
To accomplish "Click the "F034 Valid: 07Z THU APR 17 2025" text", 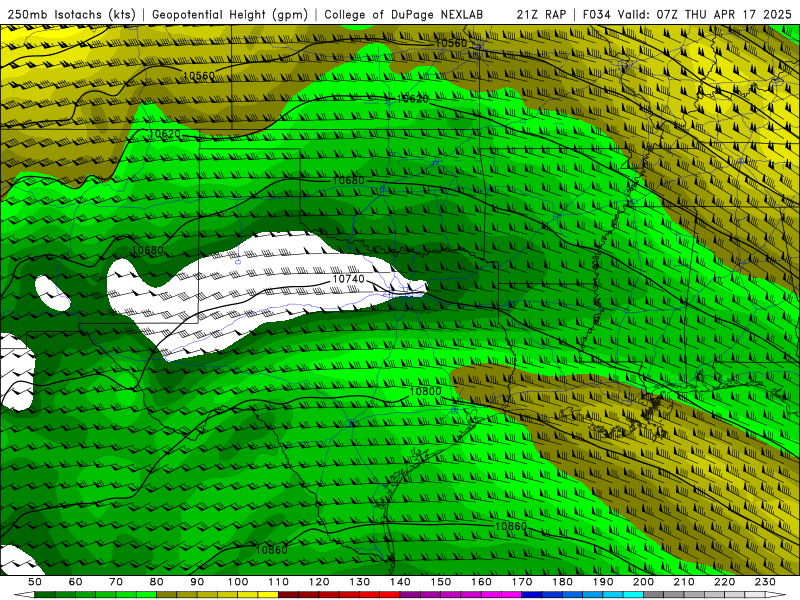I will [687, 15].
